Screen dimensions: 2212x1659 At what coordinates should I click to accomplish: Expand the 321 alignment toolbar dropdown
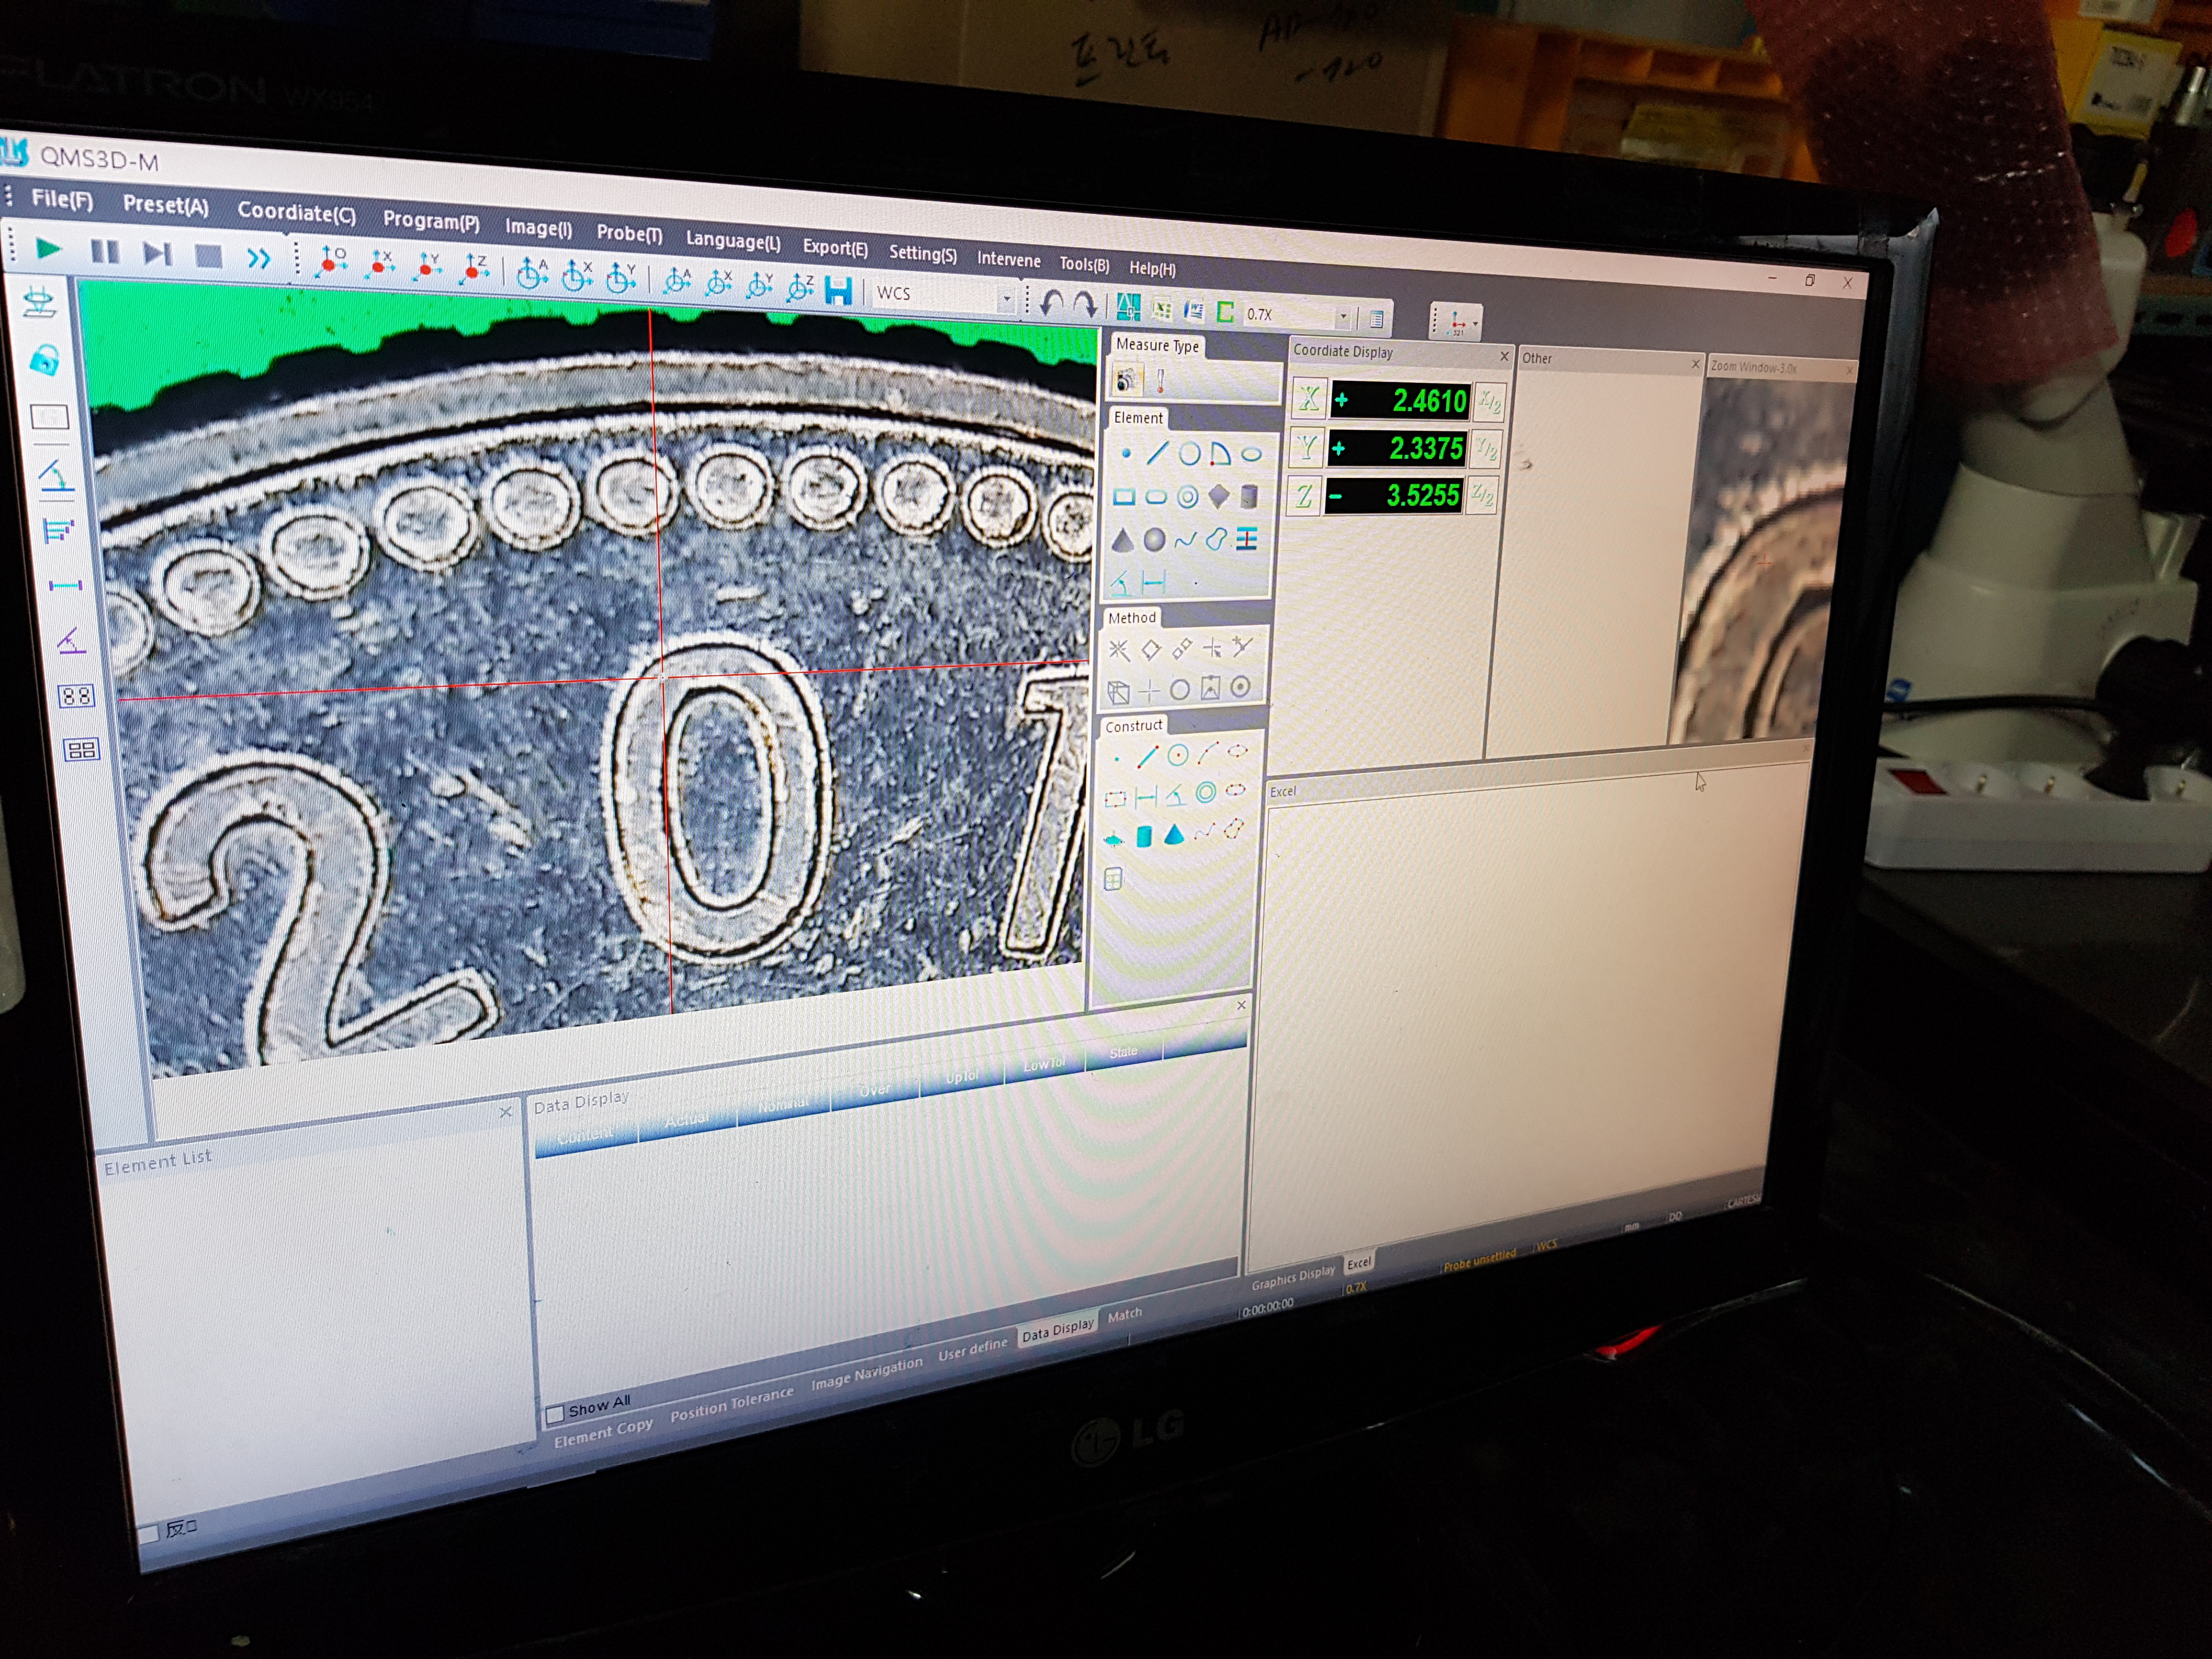coord(1475,324)
